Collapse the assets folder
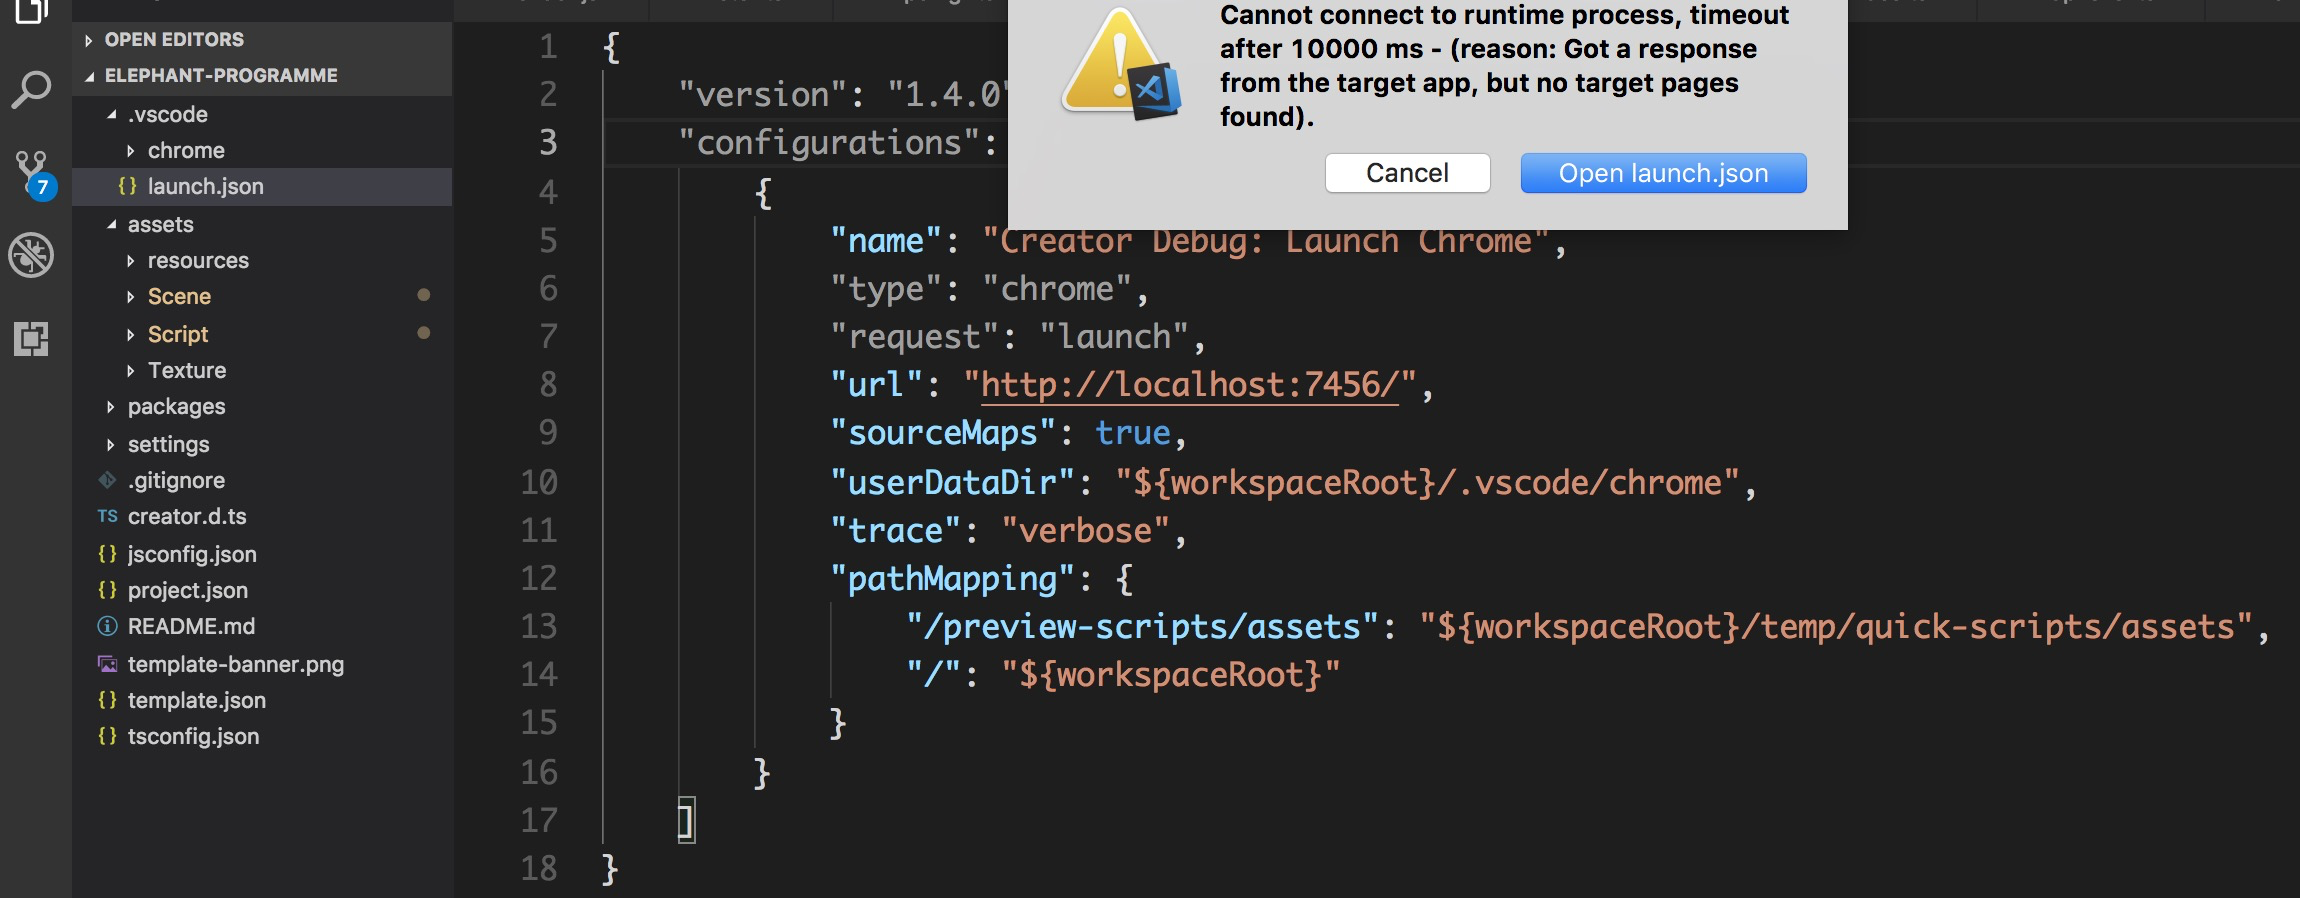The image size is (2300, 898). [160, 224]
